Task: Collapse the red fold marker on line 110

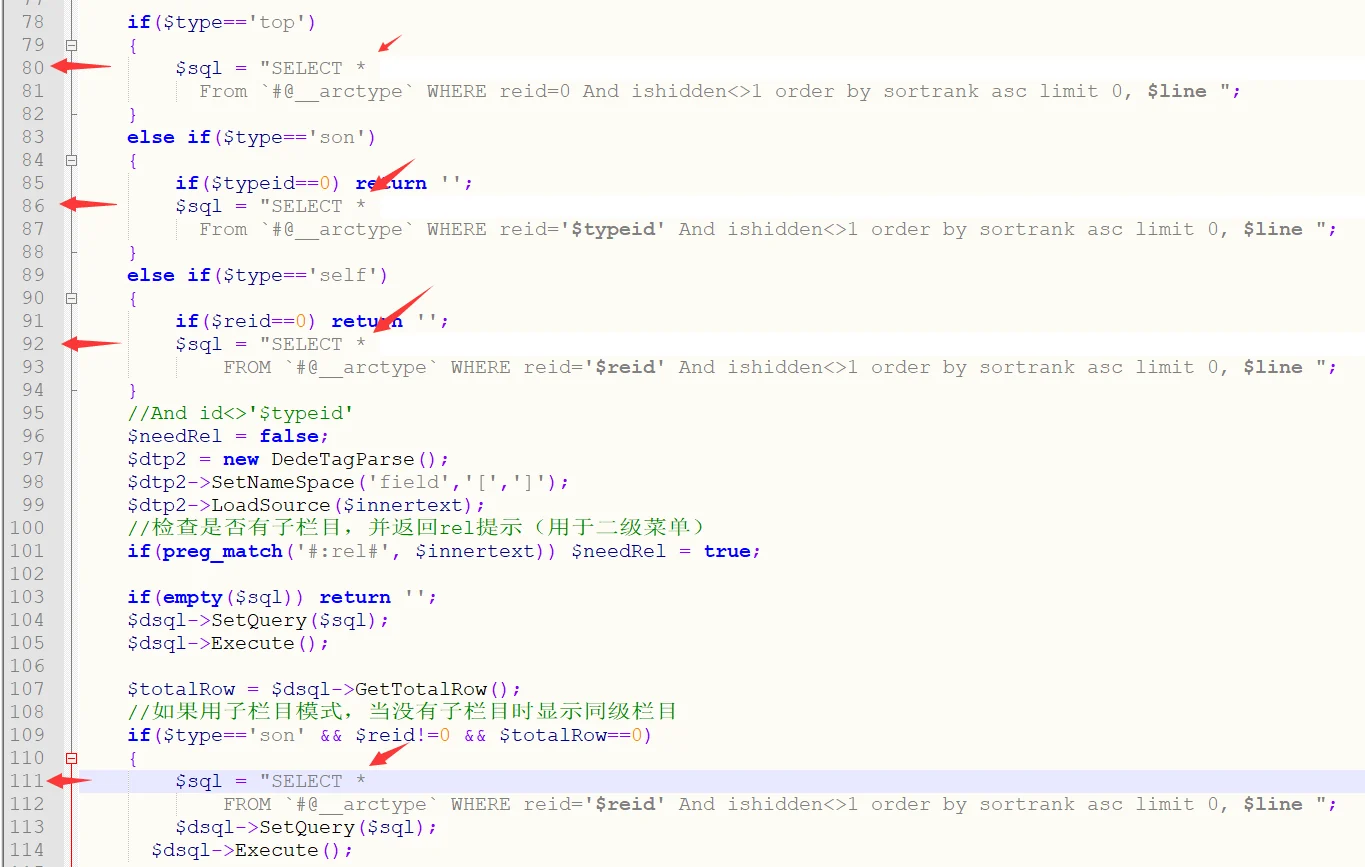Action: (x=71, y=758)
